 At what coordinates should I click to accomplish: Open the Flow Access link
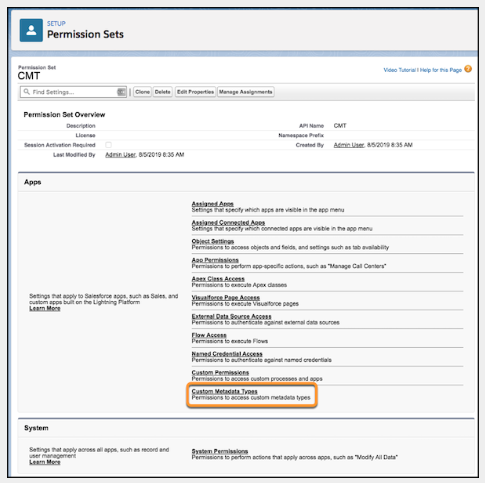click(209, 335)
